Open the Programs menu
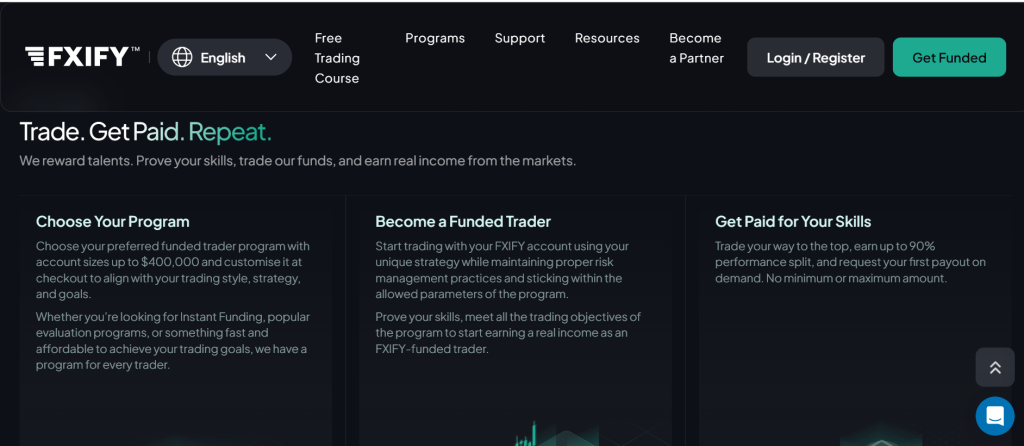This screenshot has width=1024, height=446. 435,38
